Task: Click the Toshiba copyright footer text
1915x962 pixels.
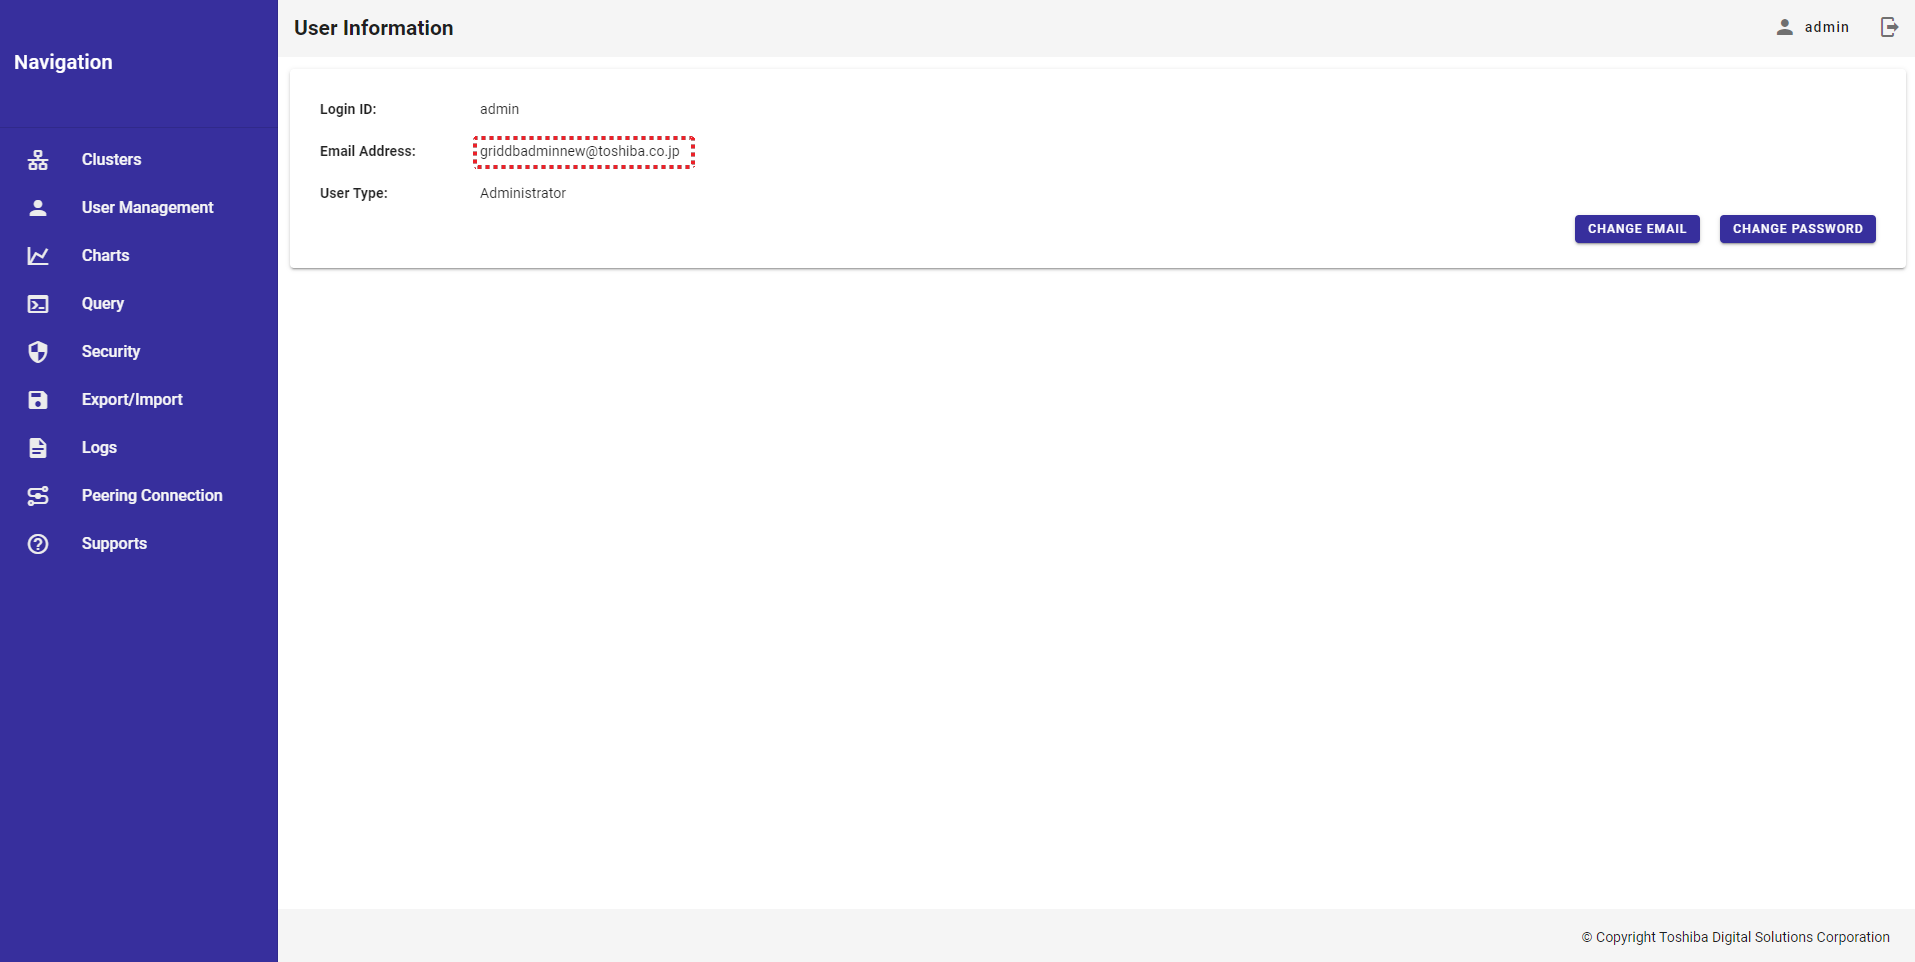Action: 1735,937
